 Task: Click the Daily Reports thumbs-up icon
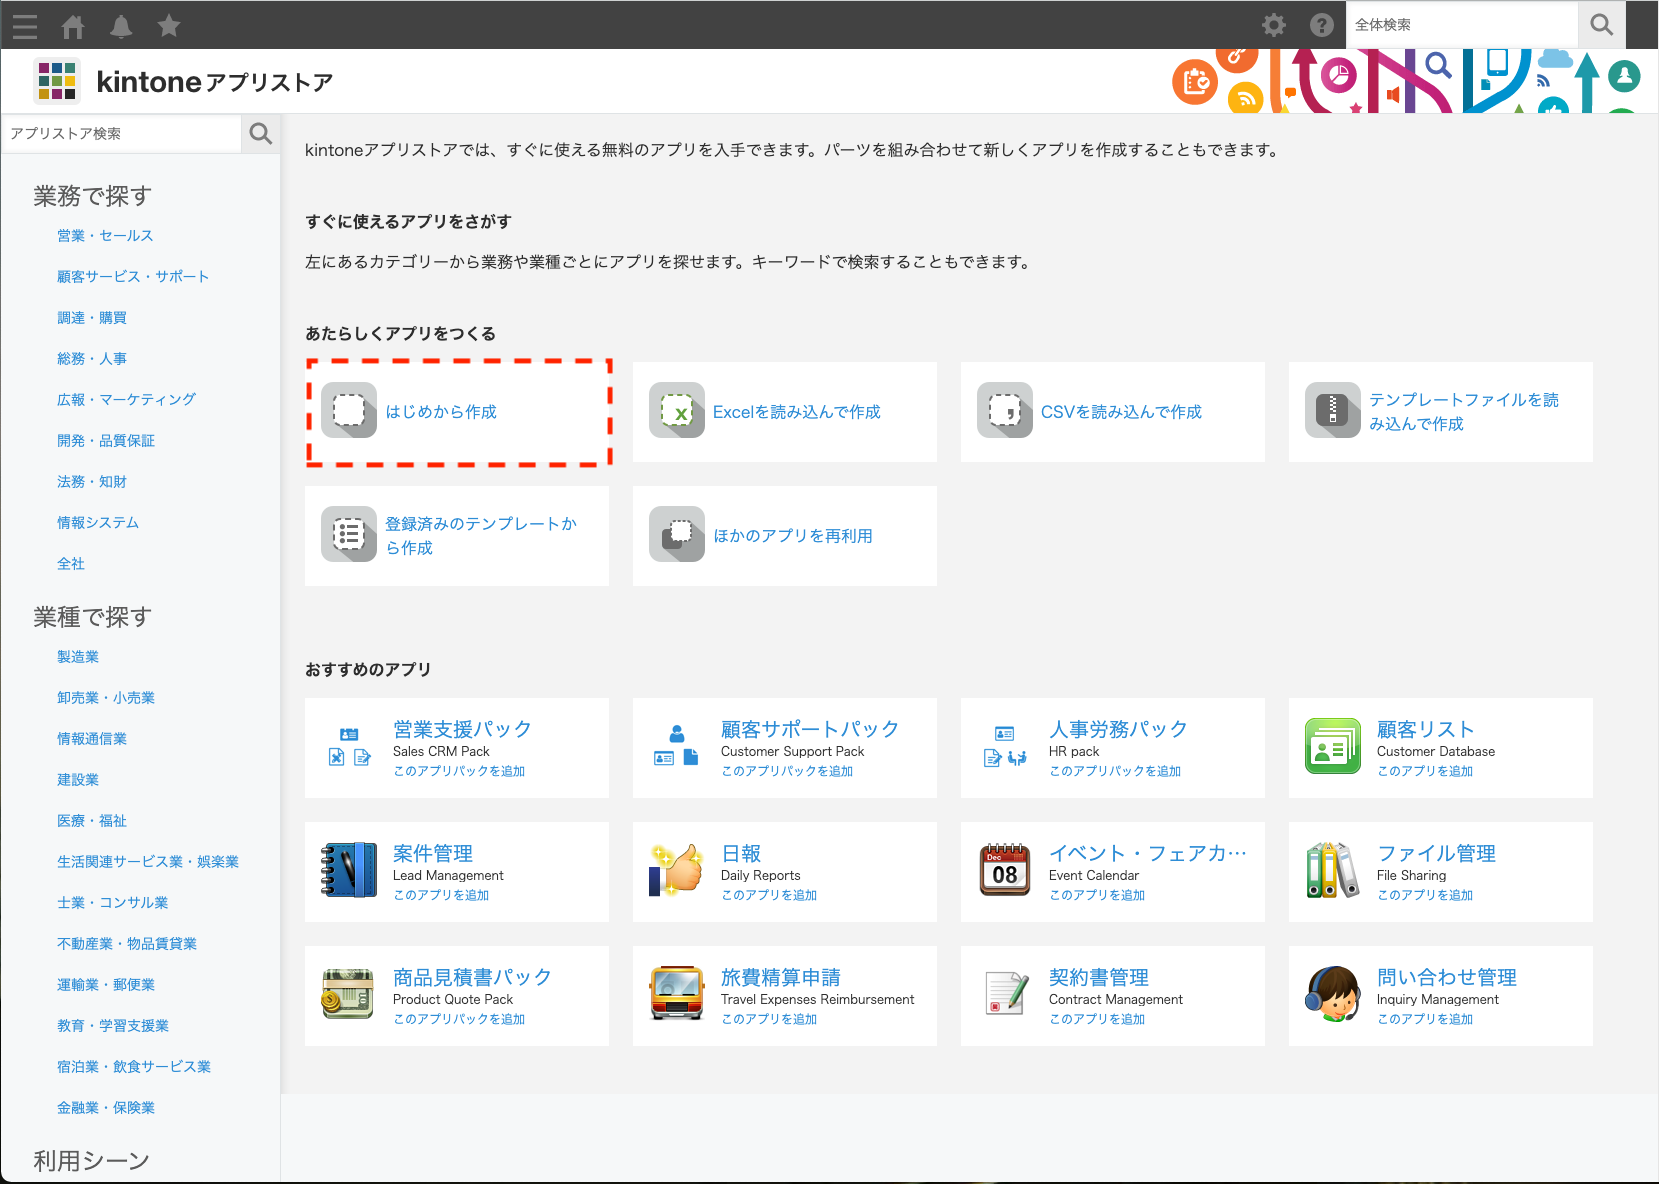(676, 871)
